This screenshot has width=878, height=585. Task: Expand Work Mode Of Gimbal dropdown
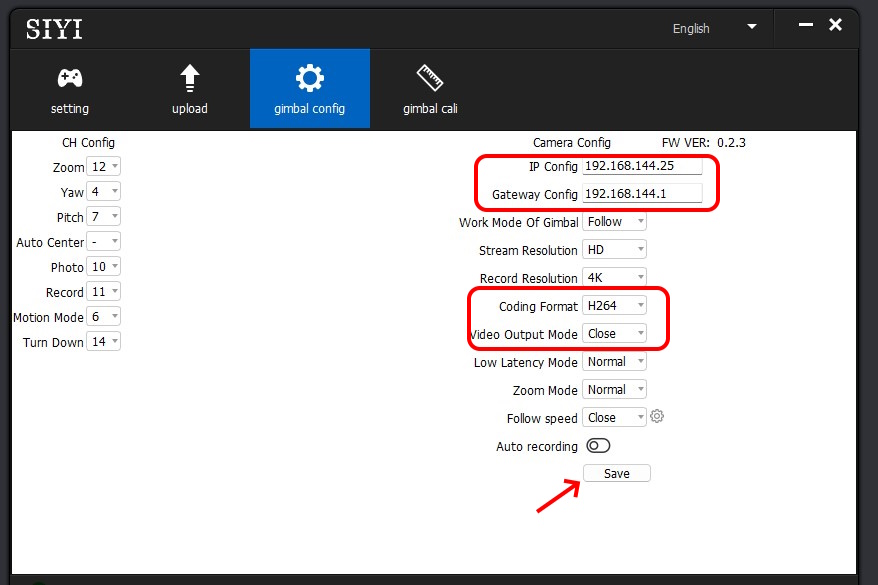pos(615,222)
